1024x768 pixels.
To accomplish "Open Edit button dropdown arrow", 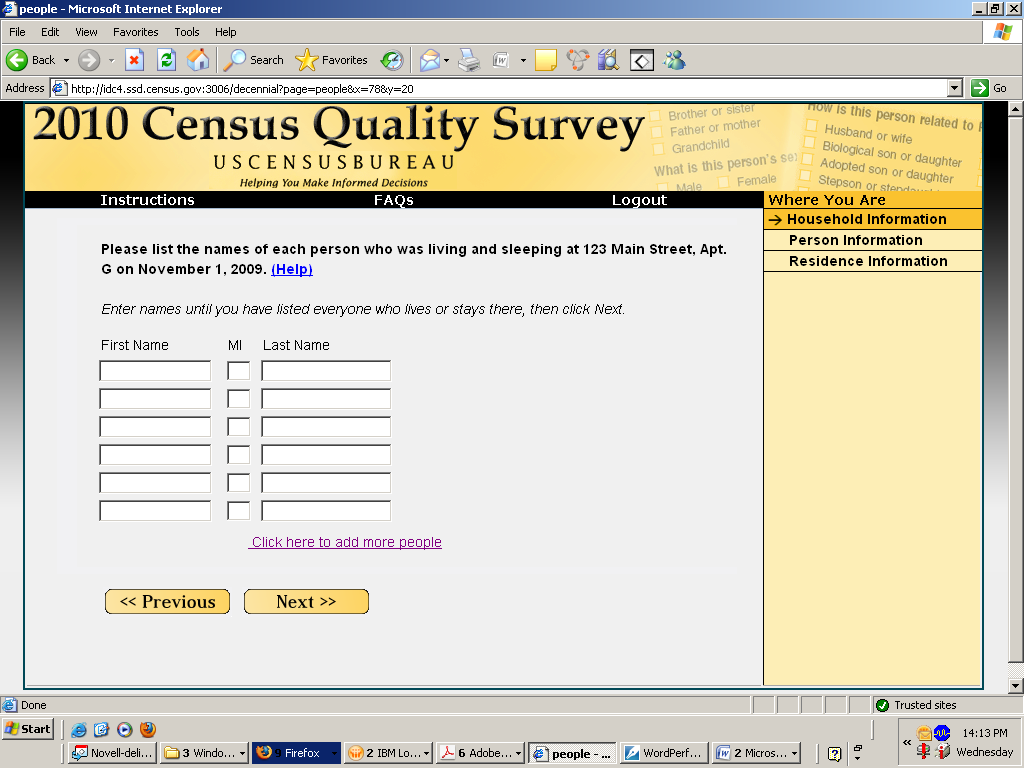I will pos(523,60).
